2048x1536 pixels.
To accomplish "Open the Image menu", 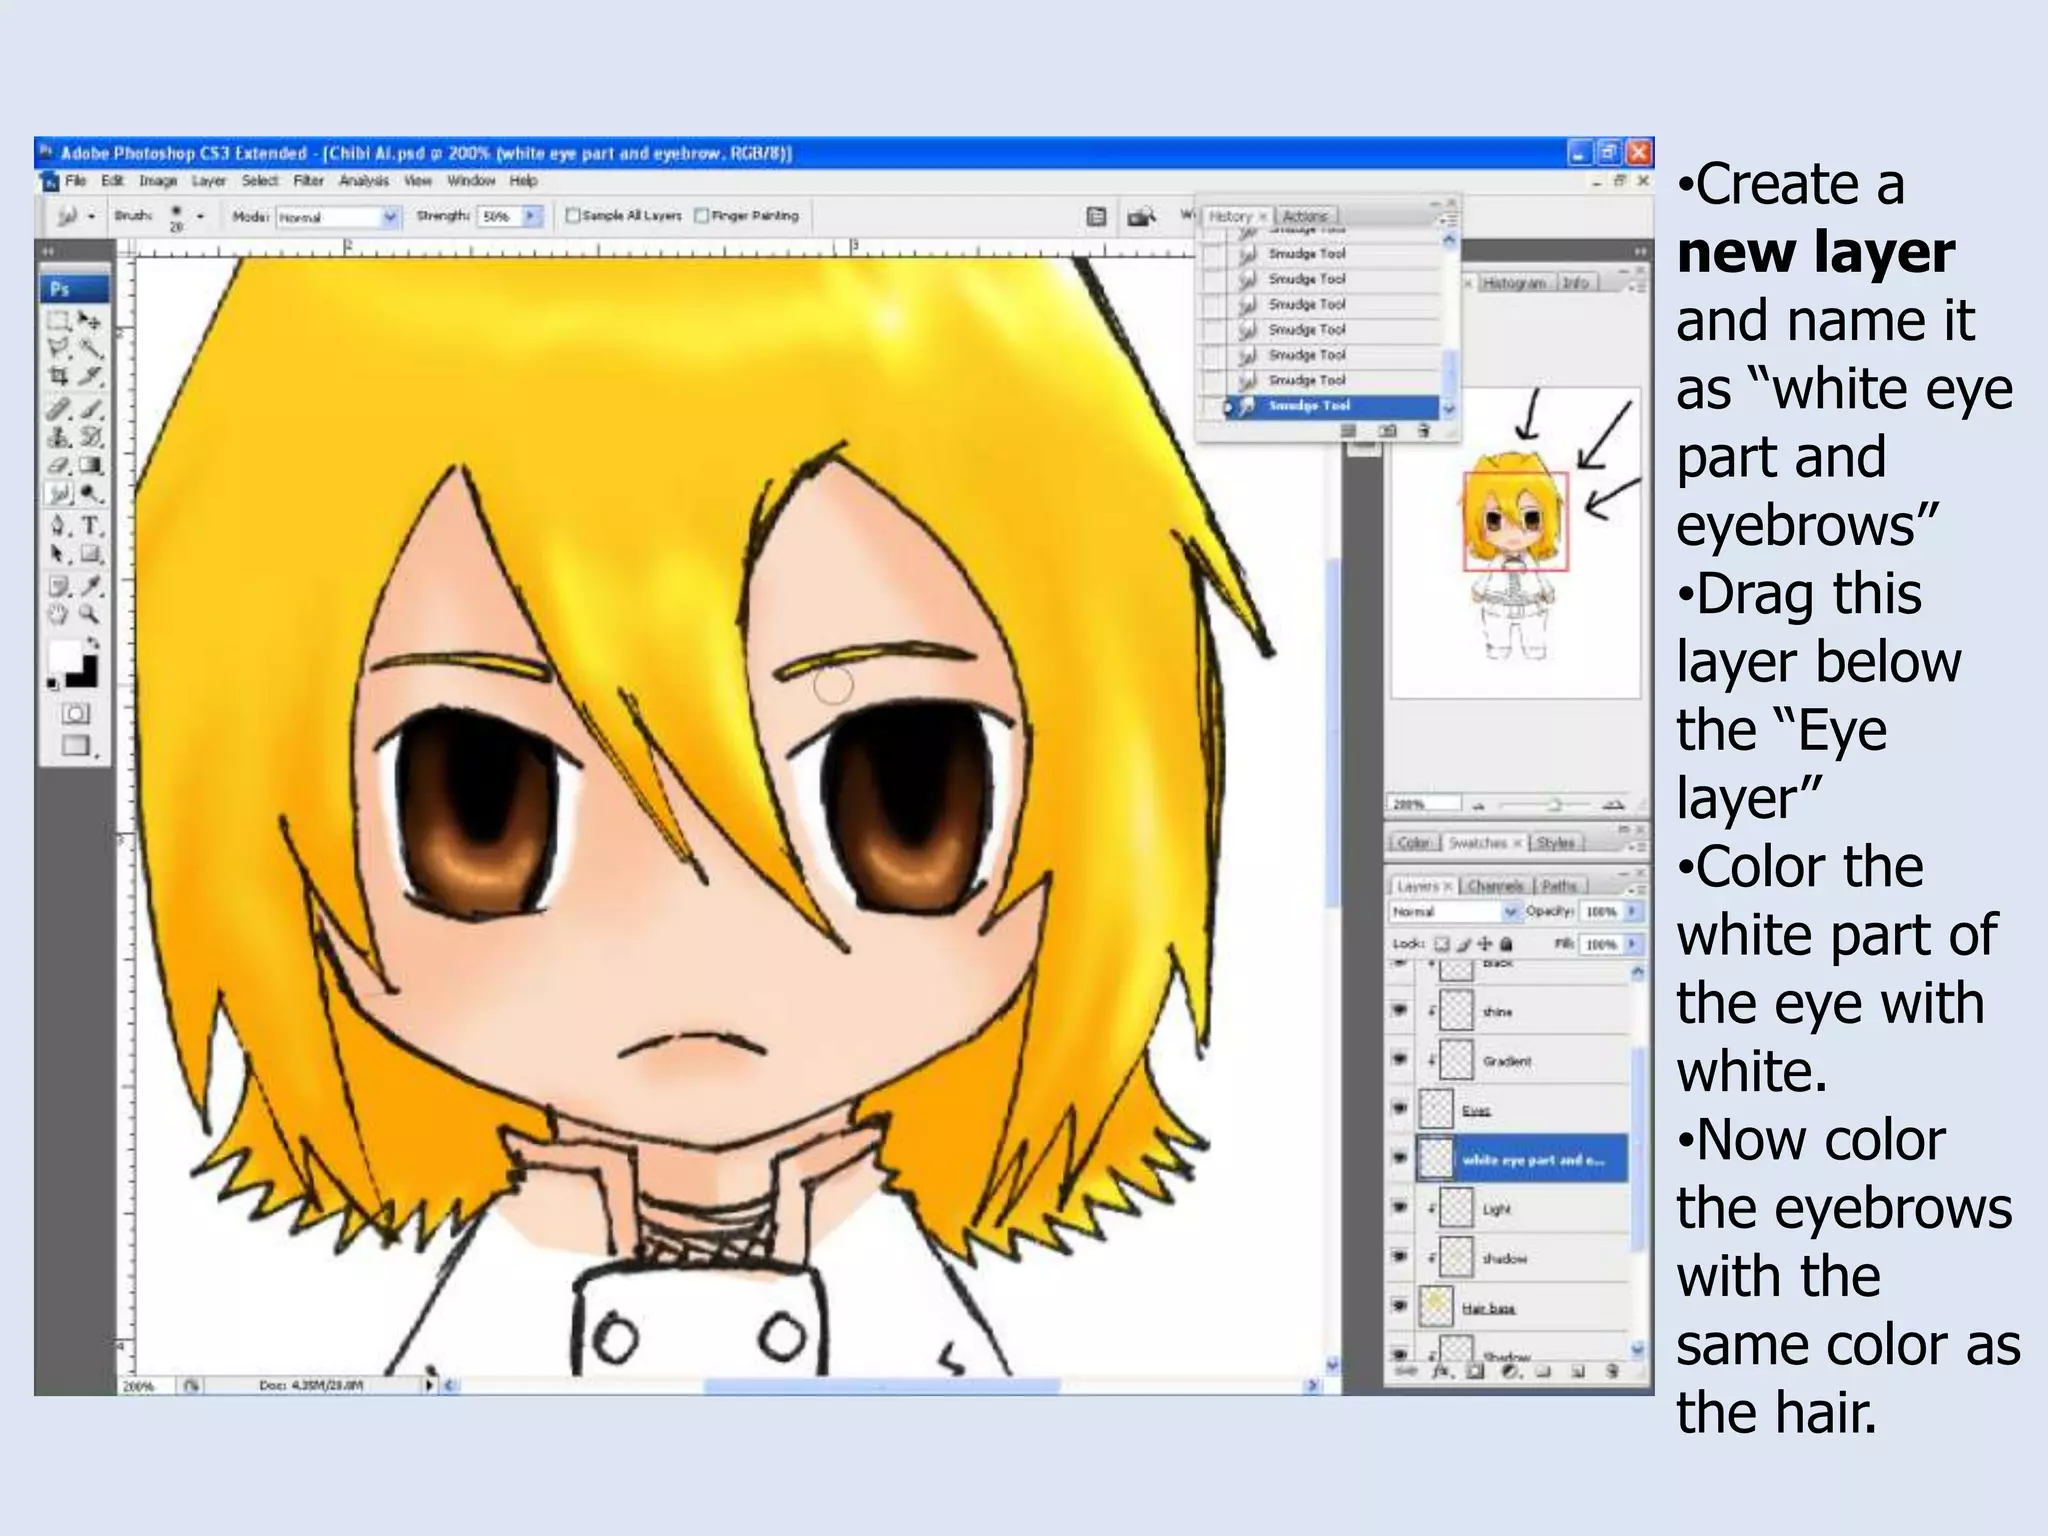I will [157, 181].
